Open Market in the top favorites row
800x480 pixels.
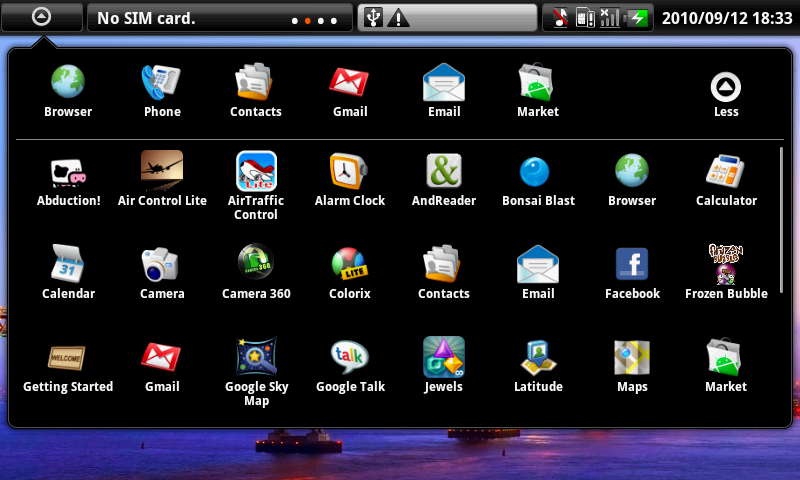pos(538,91)
